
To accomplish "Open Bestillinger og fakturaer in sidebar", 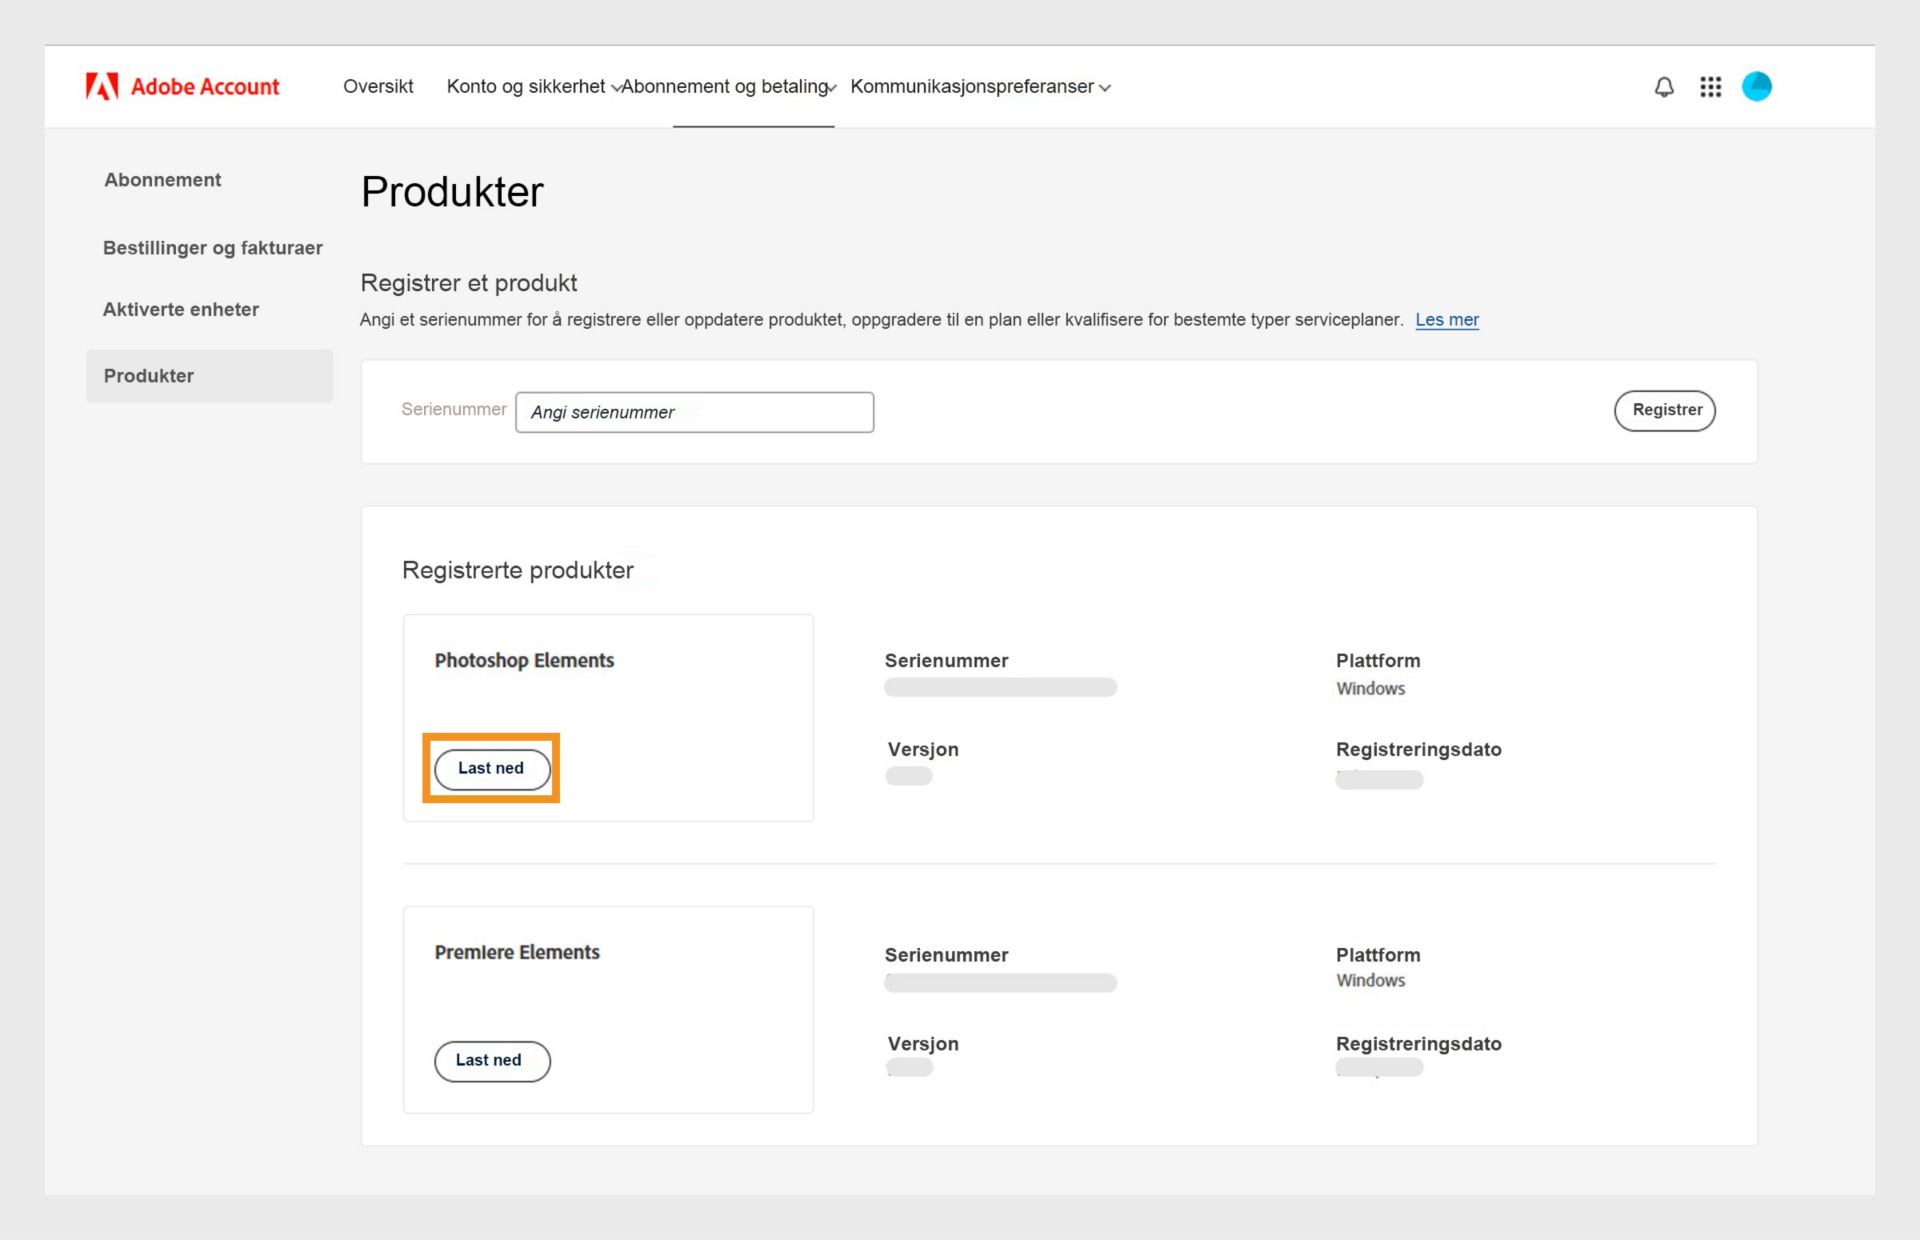I will 212,248.
